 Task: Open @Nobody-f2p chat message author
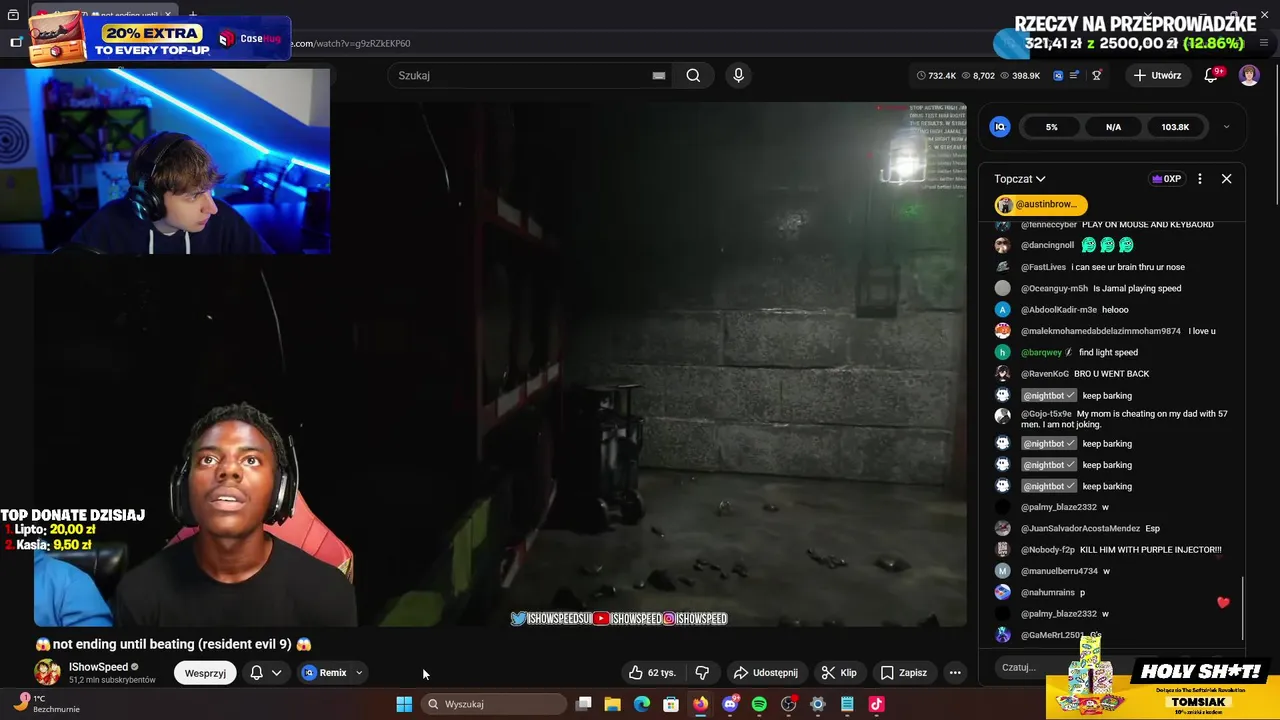pyautogui.click(x=1048, y=550)
